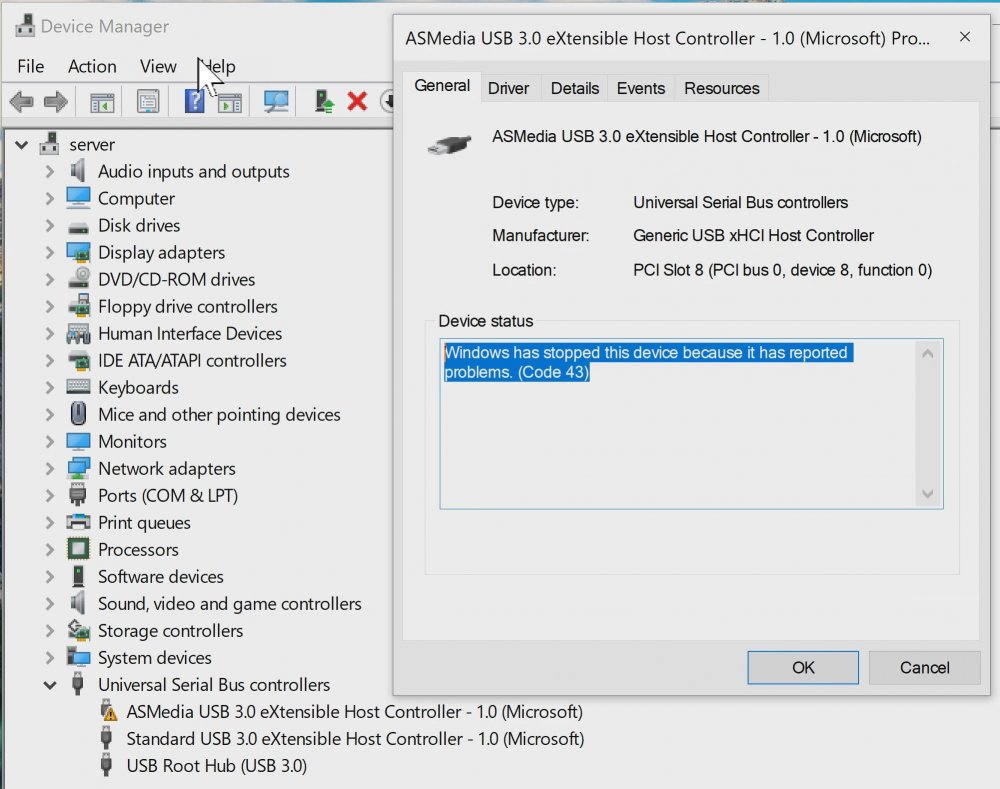Click the Update driver toolbar icon
The width and height of the screenshot is (1000, 789).
pyautogui.click(x=324, y=101)
